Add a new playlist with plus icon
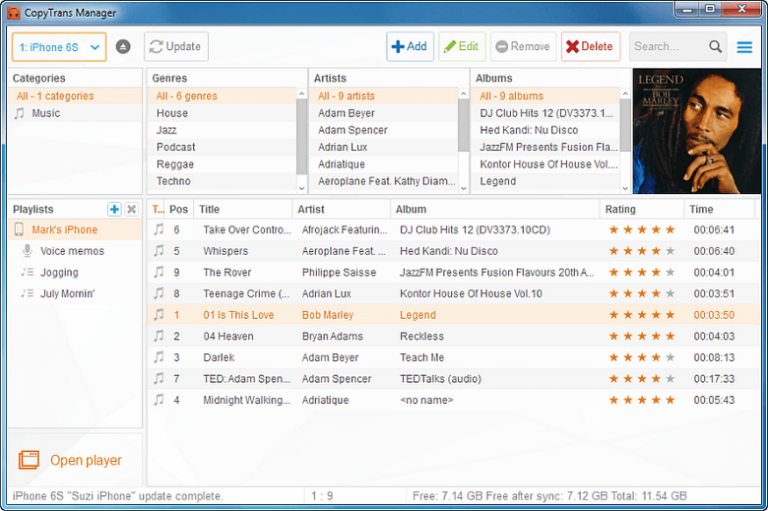The height and width of the screenshot is (511, 768). tap(114, 209)
